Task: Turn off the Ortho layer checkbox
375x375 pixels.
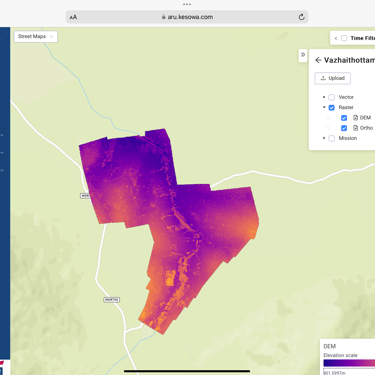Action: click(x=344, y=128)
